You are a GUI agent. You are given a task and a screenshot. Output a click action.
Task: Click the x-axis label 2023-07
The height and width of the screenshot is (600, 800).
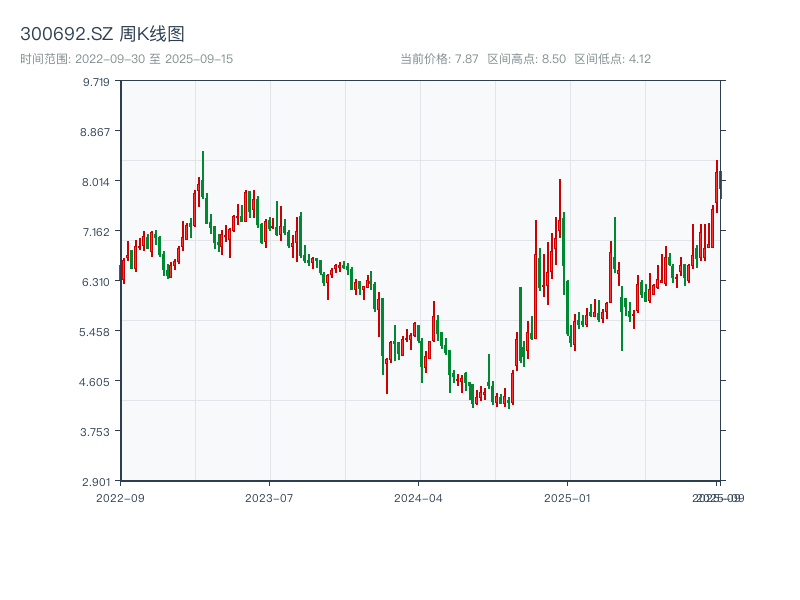pyautogui.click(x=269, y=498)
